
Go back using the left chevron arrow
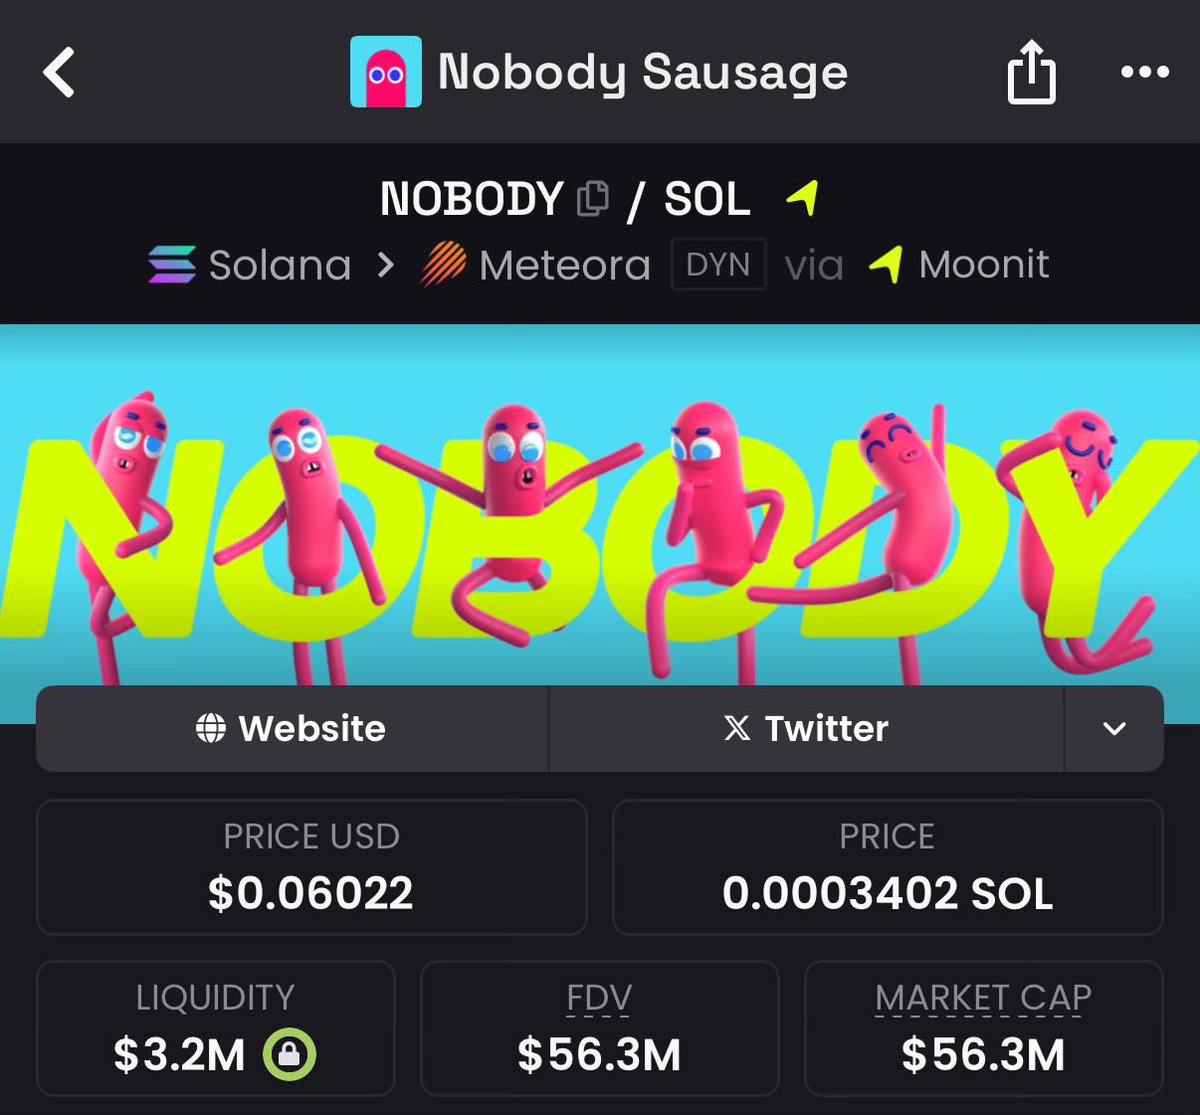click(x=59, y=73)
